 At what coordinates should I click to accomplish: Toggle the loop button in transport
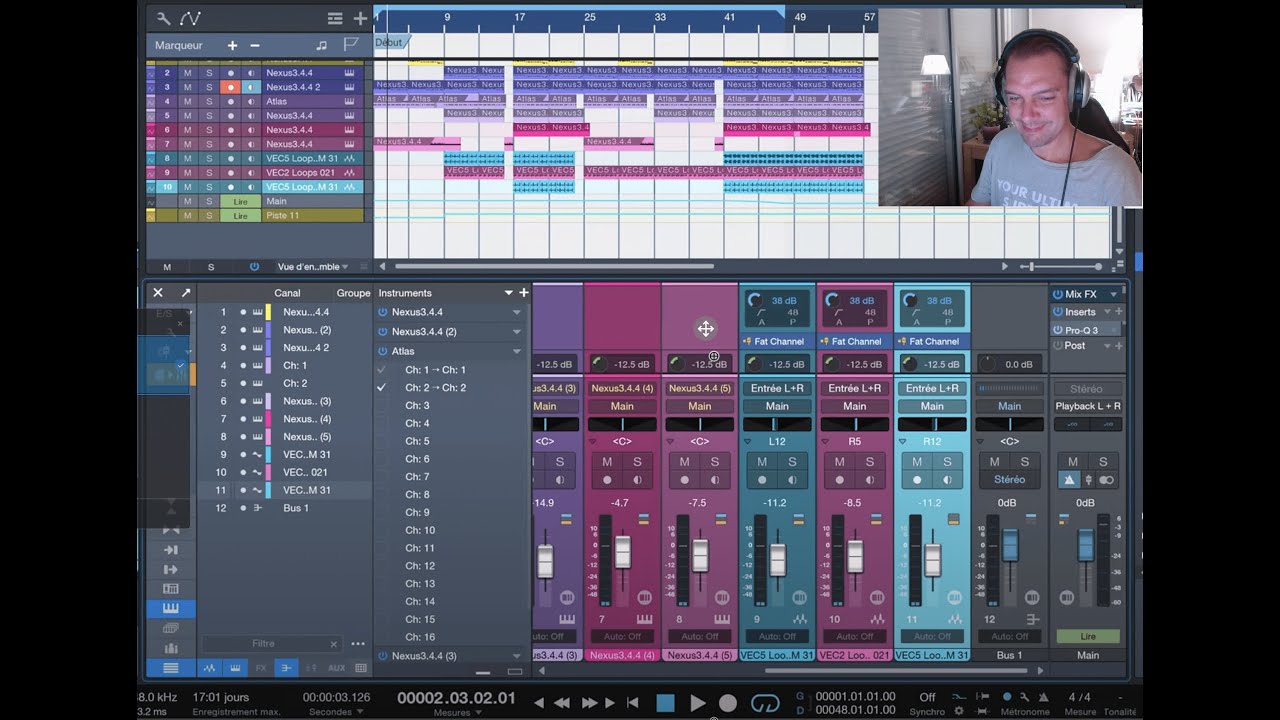(765, 703)
